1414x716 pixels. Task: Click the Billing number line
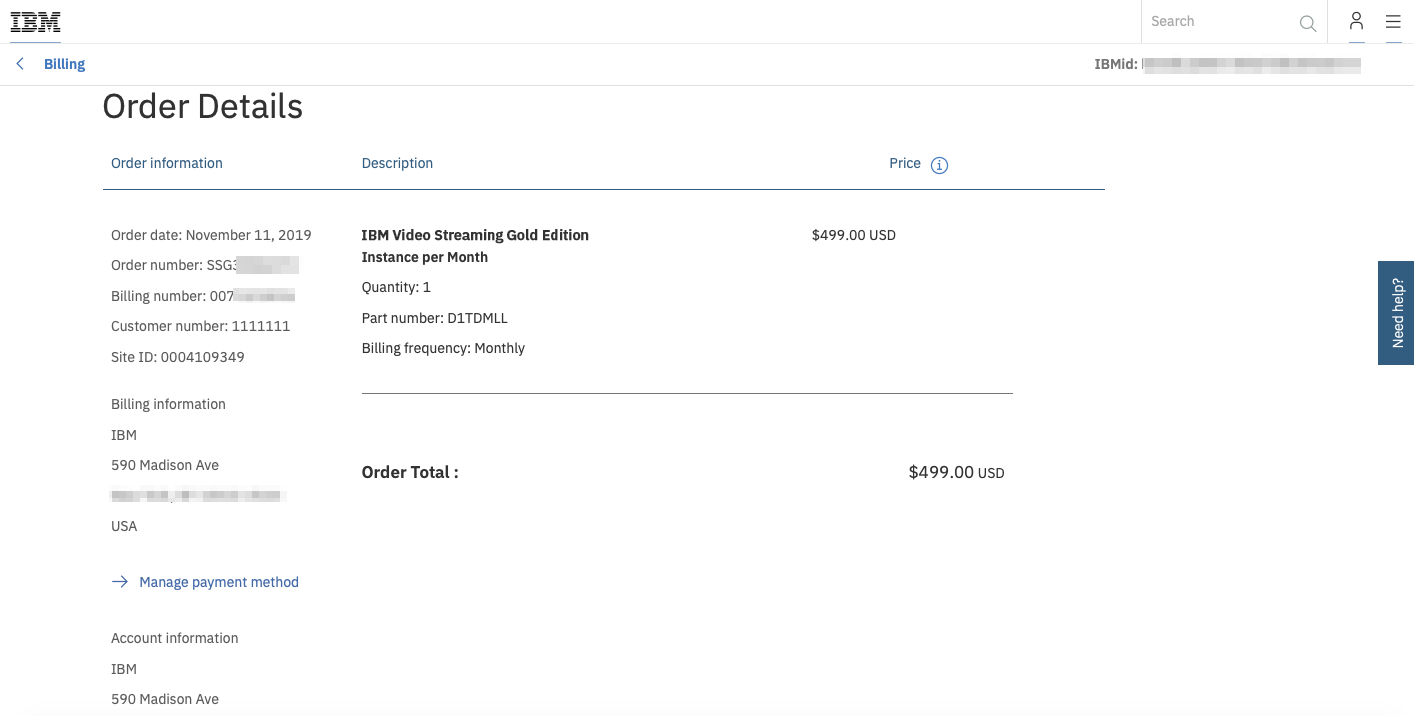coord(203,296)
